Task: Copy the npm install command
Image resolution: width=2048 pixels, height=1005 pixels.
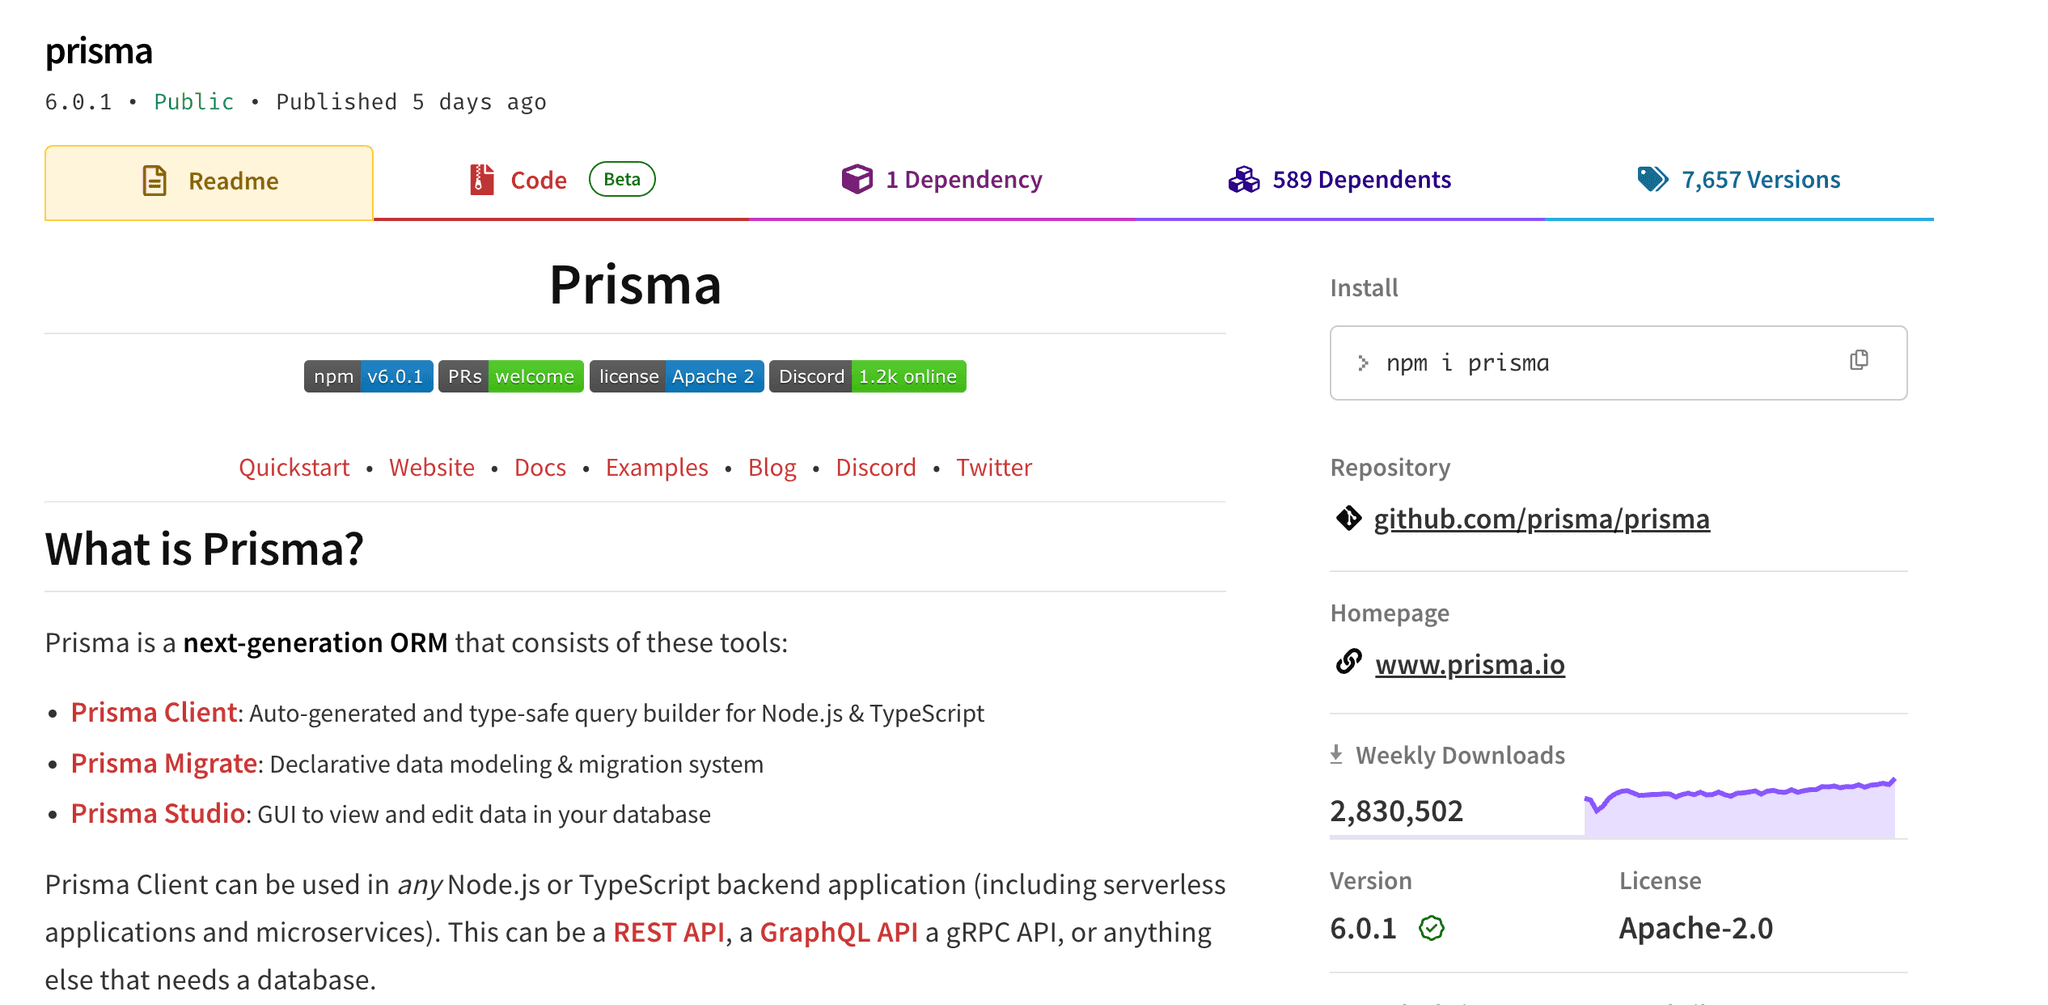Action: tap(1859, 360)
